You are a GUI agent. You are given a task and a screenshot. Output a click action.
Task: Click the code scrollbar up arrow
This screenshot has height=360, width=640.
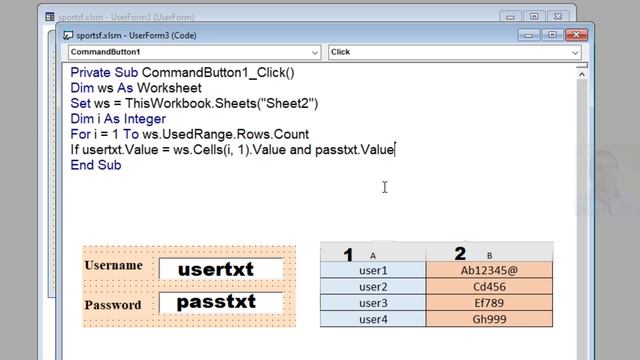[x=582, y=74]
